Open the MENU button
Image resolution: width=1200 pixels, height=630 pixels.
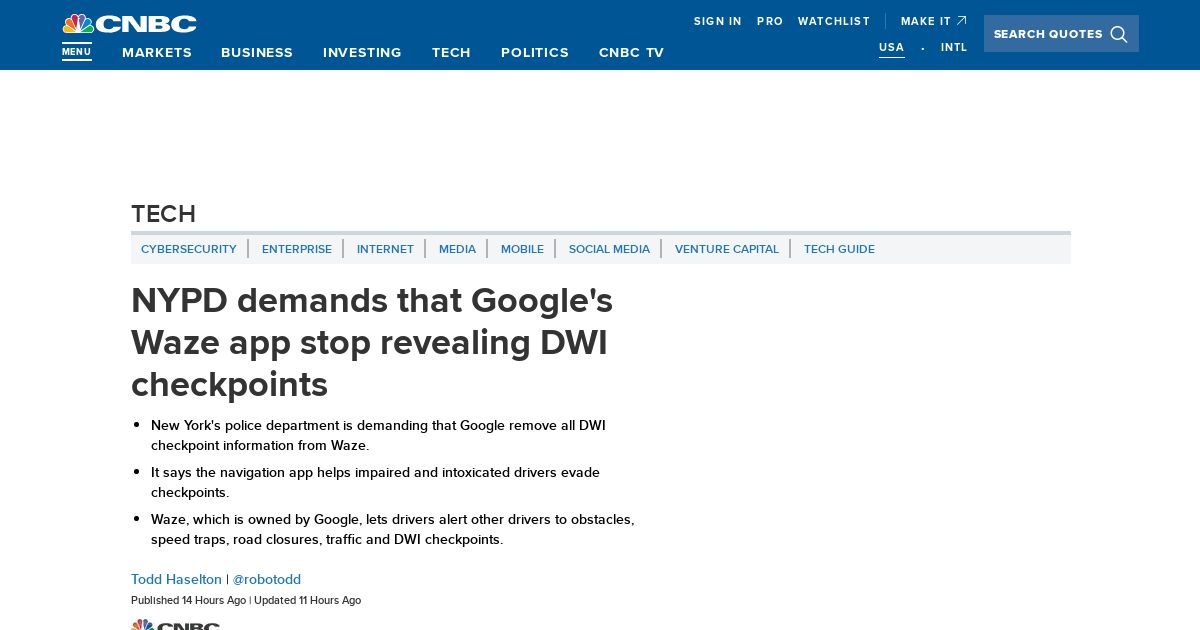pos(76,52)
